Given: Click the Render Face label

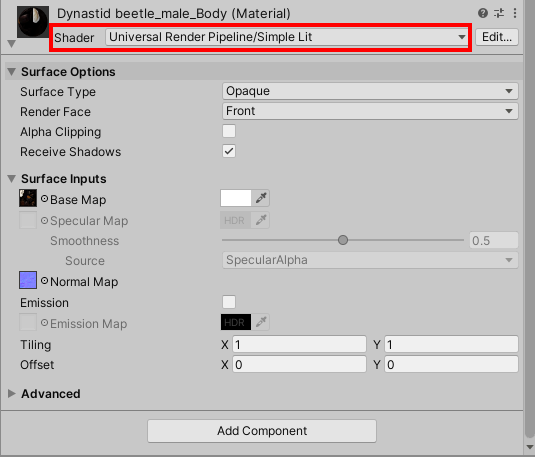Looking at the screenshot, I should coord(55,112).
